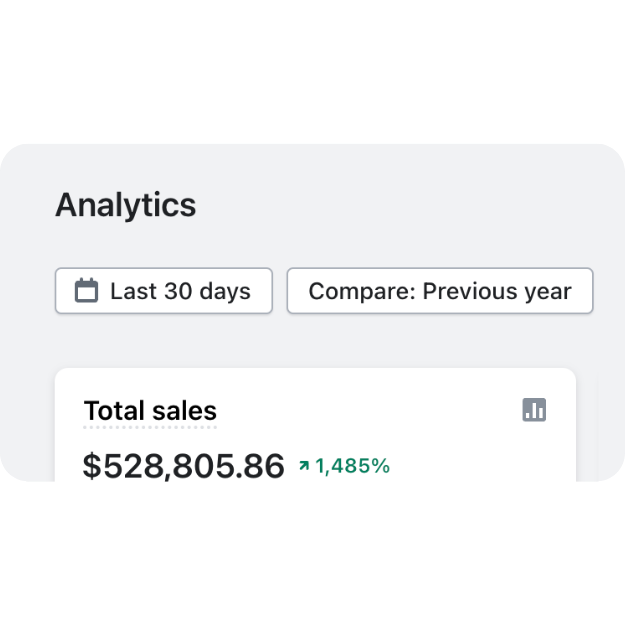Select the $528,805.86 sales figure
Viewport: 625px width, 625px height.
point(183,465)
